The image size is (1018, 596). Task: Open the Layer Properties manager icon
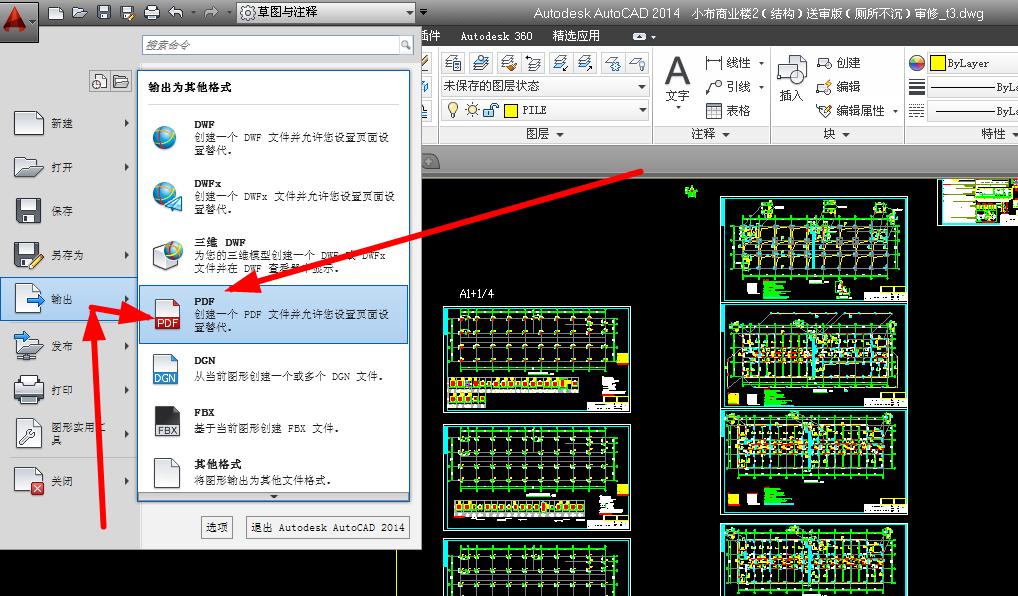pyautogui.click(x=453, y=62)
